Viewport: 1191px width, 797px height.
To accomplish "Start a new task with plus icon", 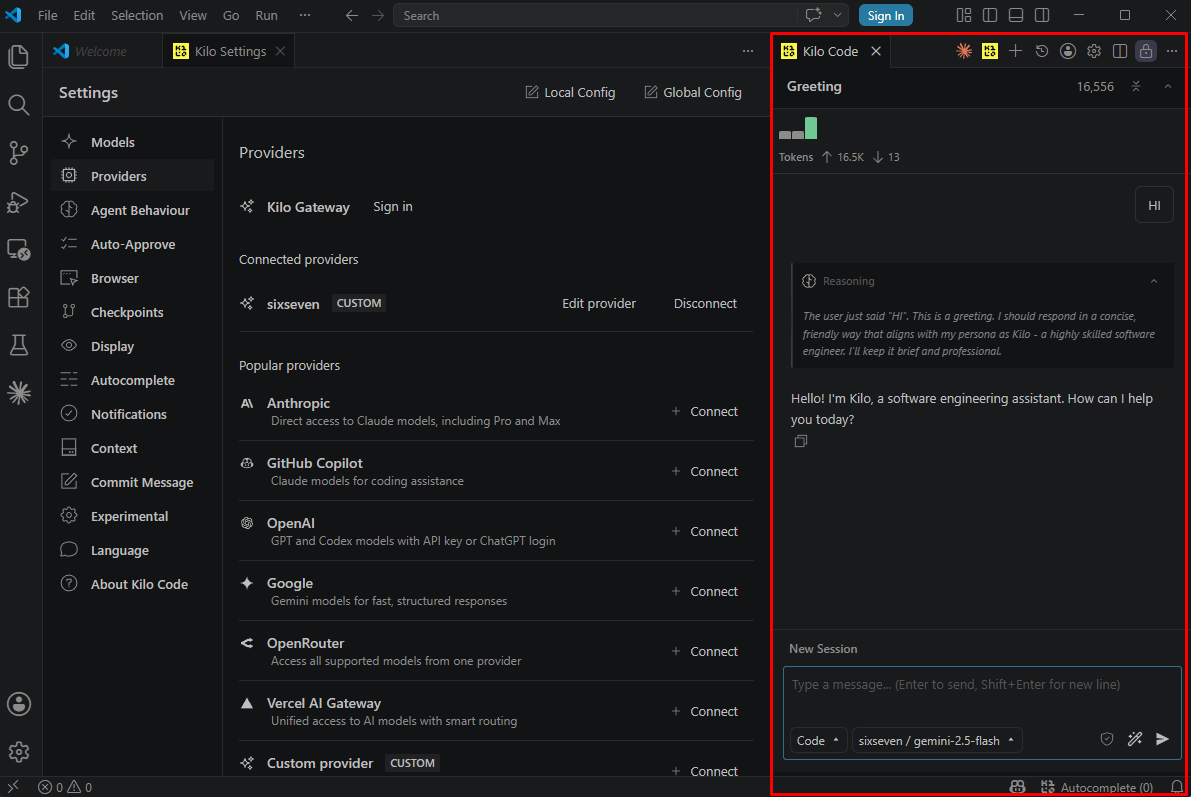I will pos(1016,51).
